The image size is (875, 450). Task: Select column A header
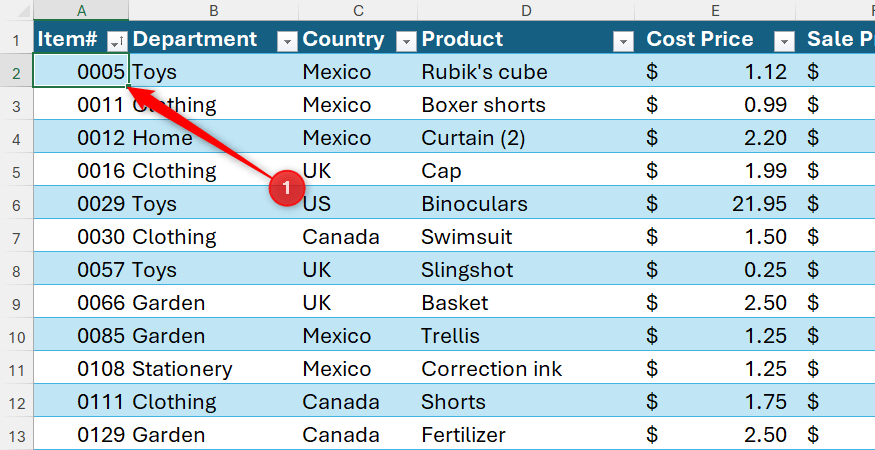81,10
